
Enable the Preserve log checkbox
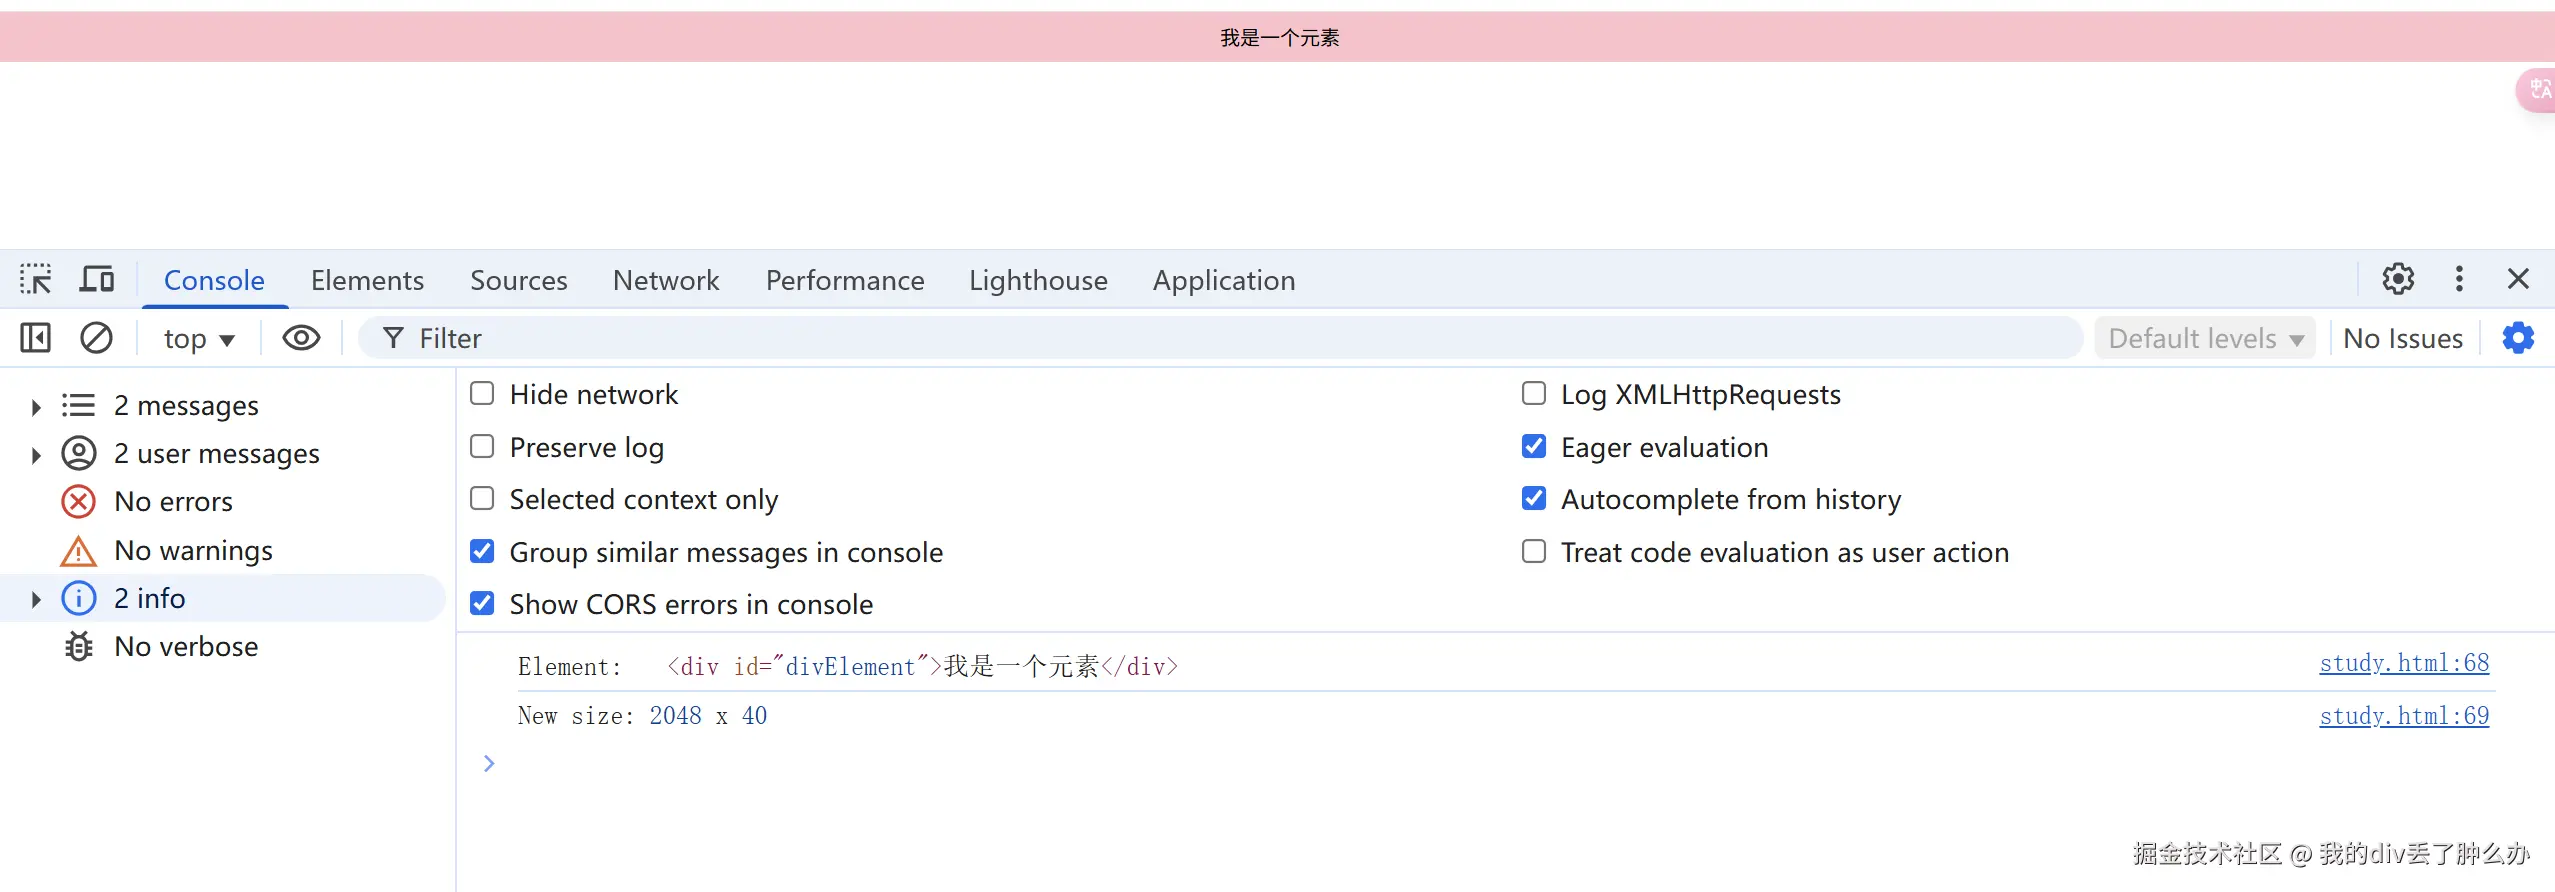click(482, 446)
